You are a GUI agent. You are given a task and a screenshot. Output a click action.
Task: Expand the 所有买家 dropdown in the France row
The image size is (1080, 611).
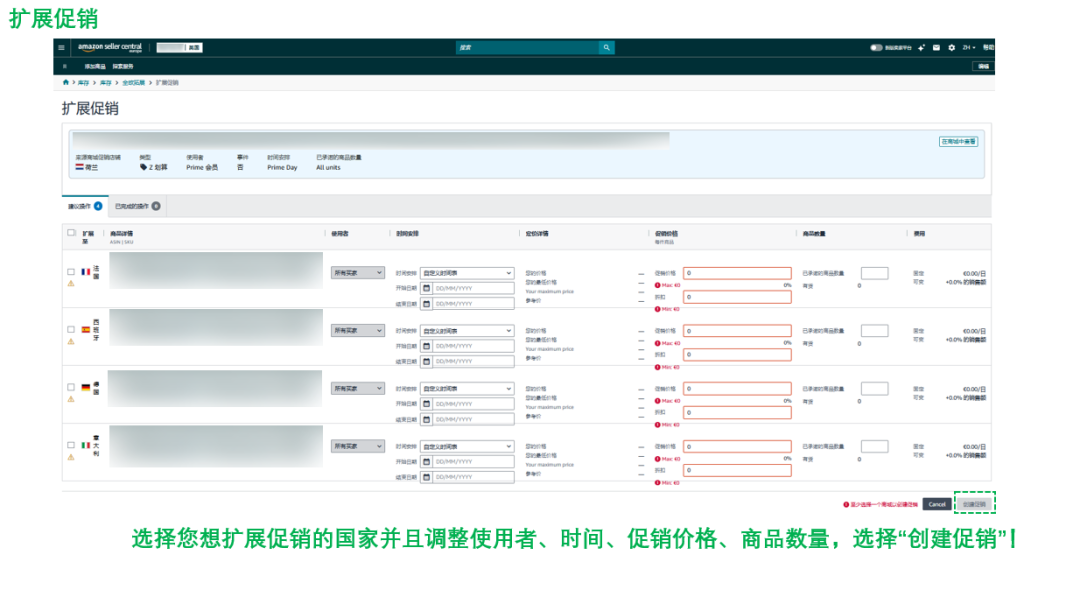pyautogui.click(x=357, y=273)
